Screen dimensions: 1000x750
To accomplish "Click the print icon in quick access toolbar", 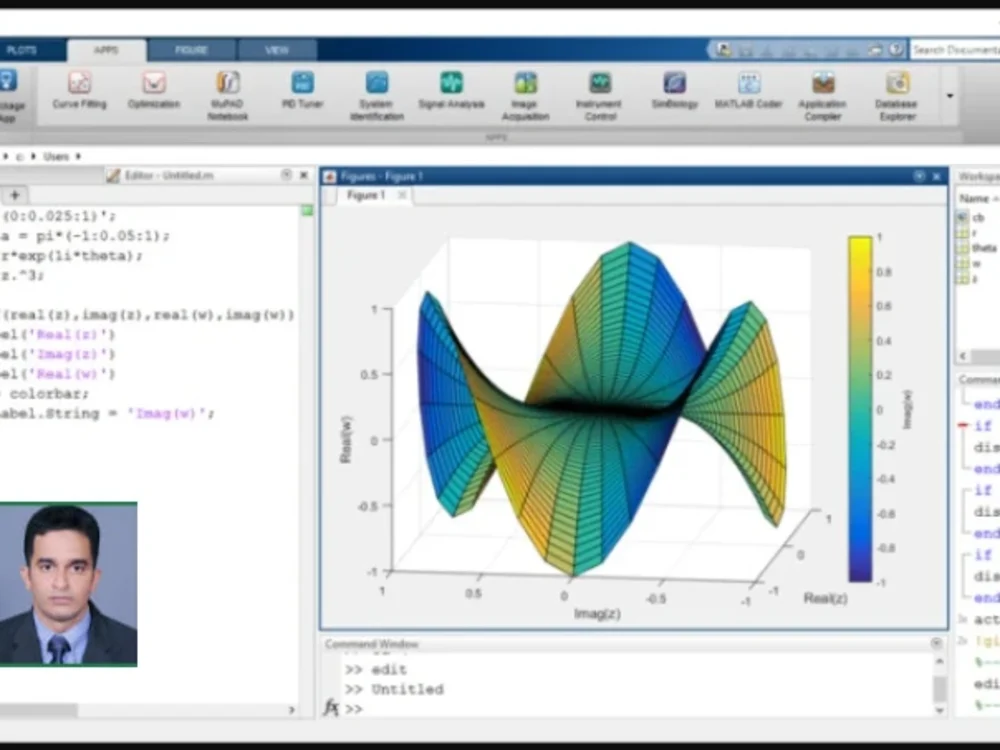I will (876, 49).
